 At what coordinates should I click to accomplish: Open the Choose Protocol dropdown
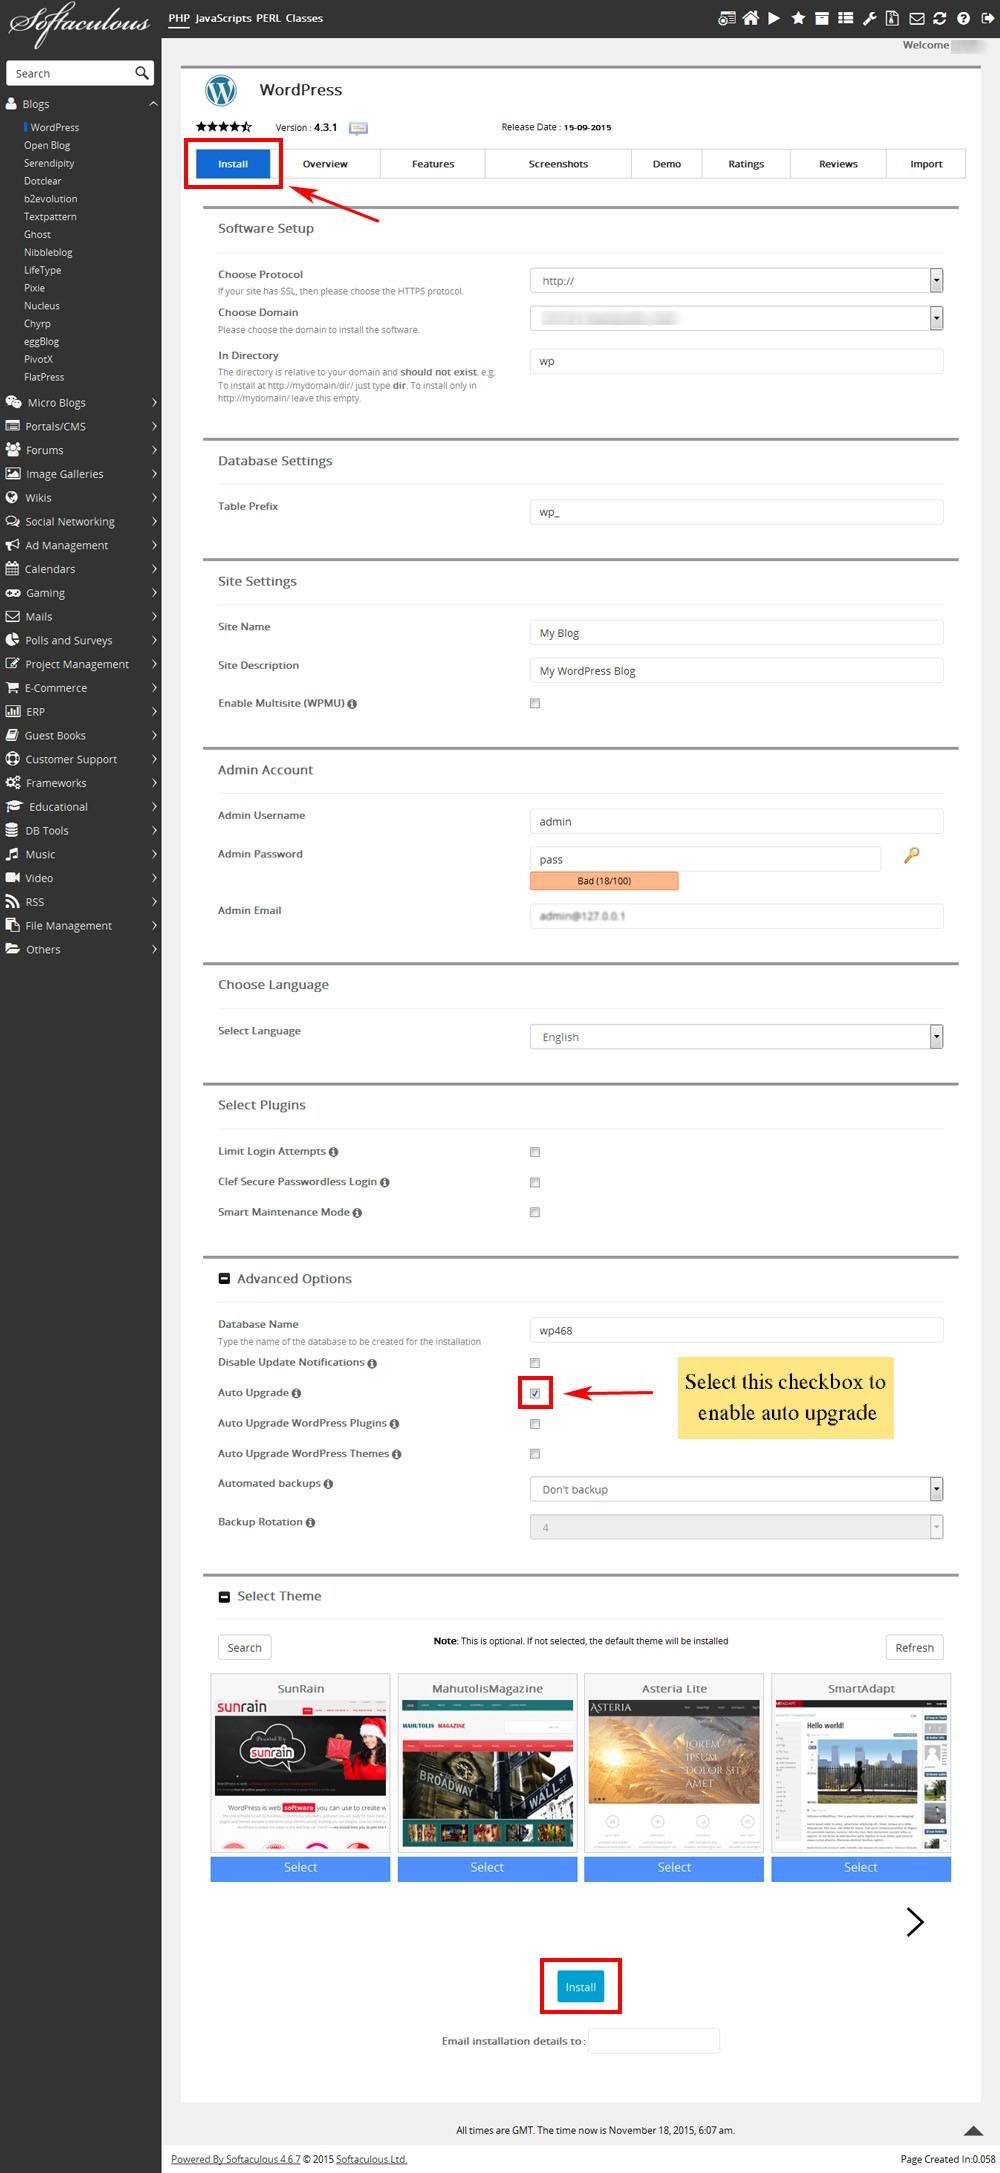coord(736,281)
